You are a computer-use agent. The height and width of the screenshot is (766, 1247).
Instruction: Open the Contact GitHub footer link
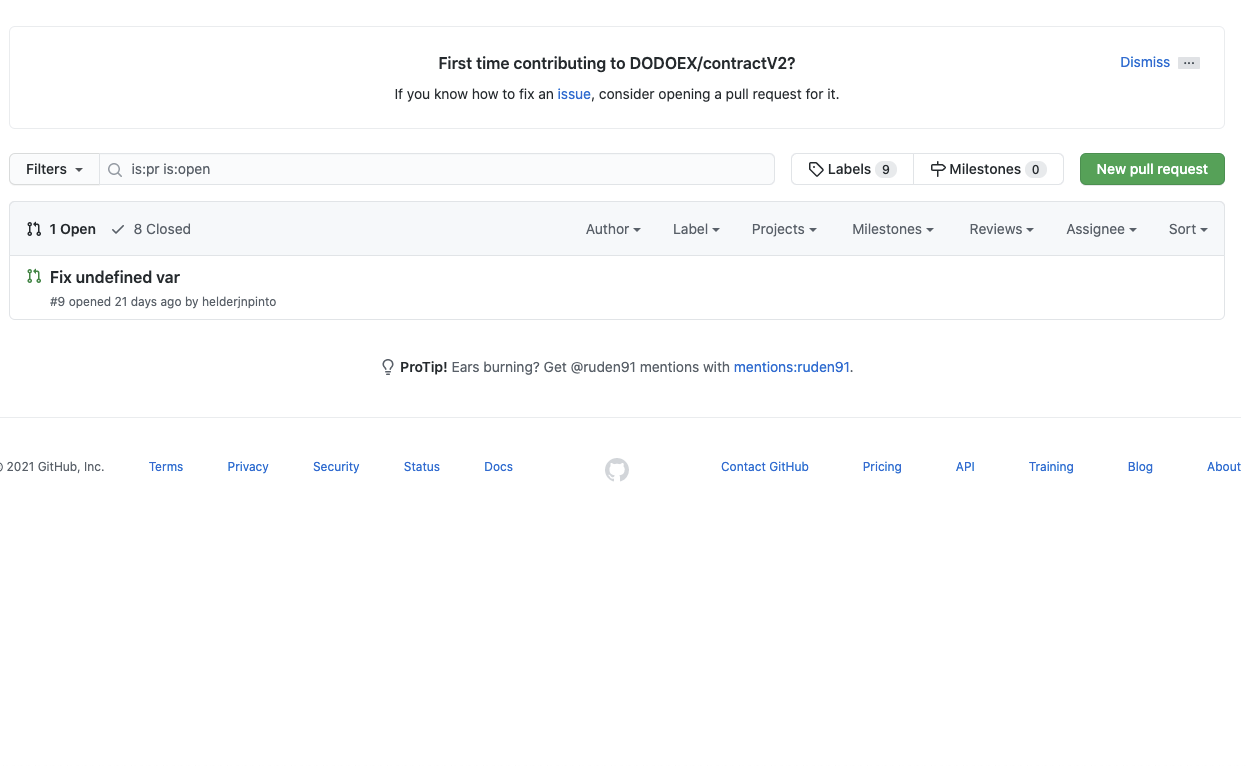click(765, 467)
